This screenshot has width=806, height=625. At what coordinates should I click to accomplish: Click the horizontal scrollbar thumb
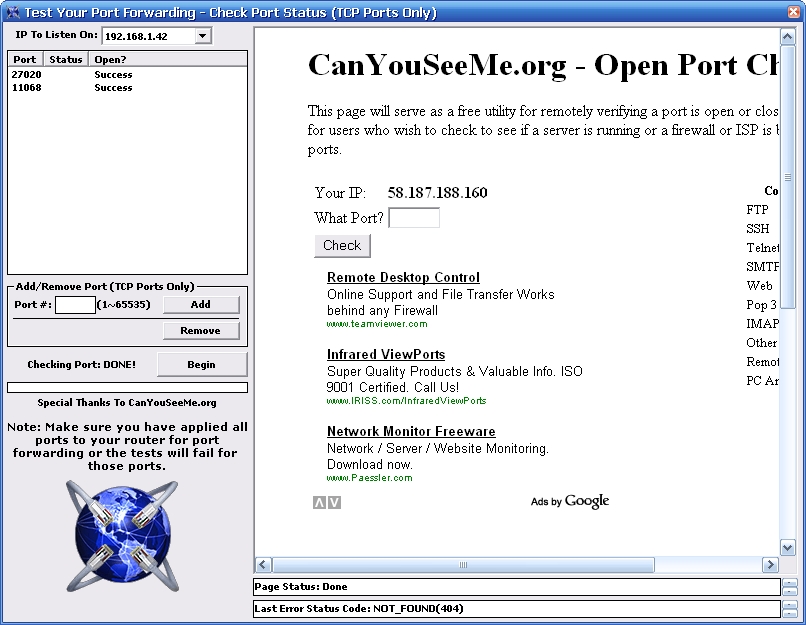tap(463, 565)
